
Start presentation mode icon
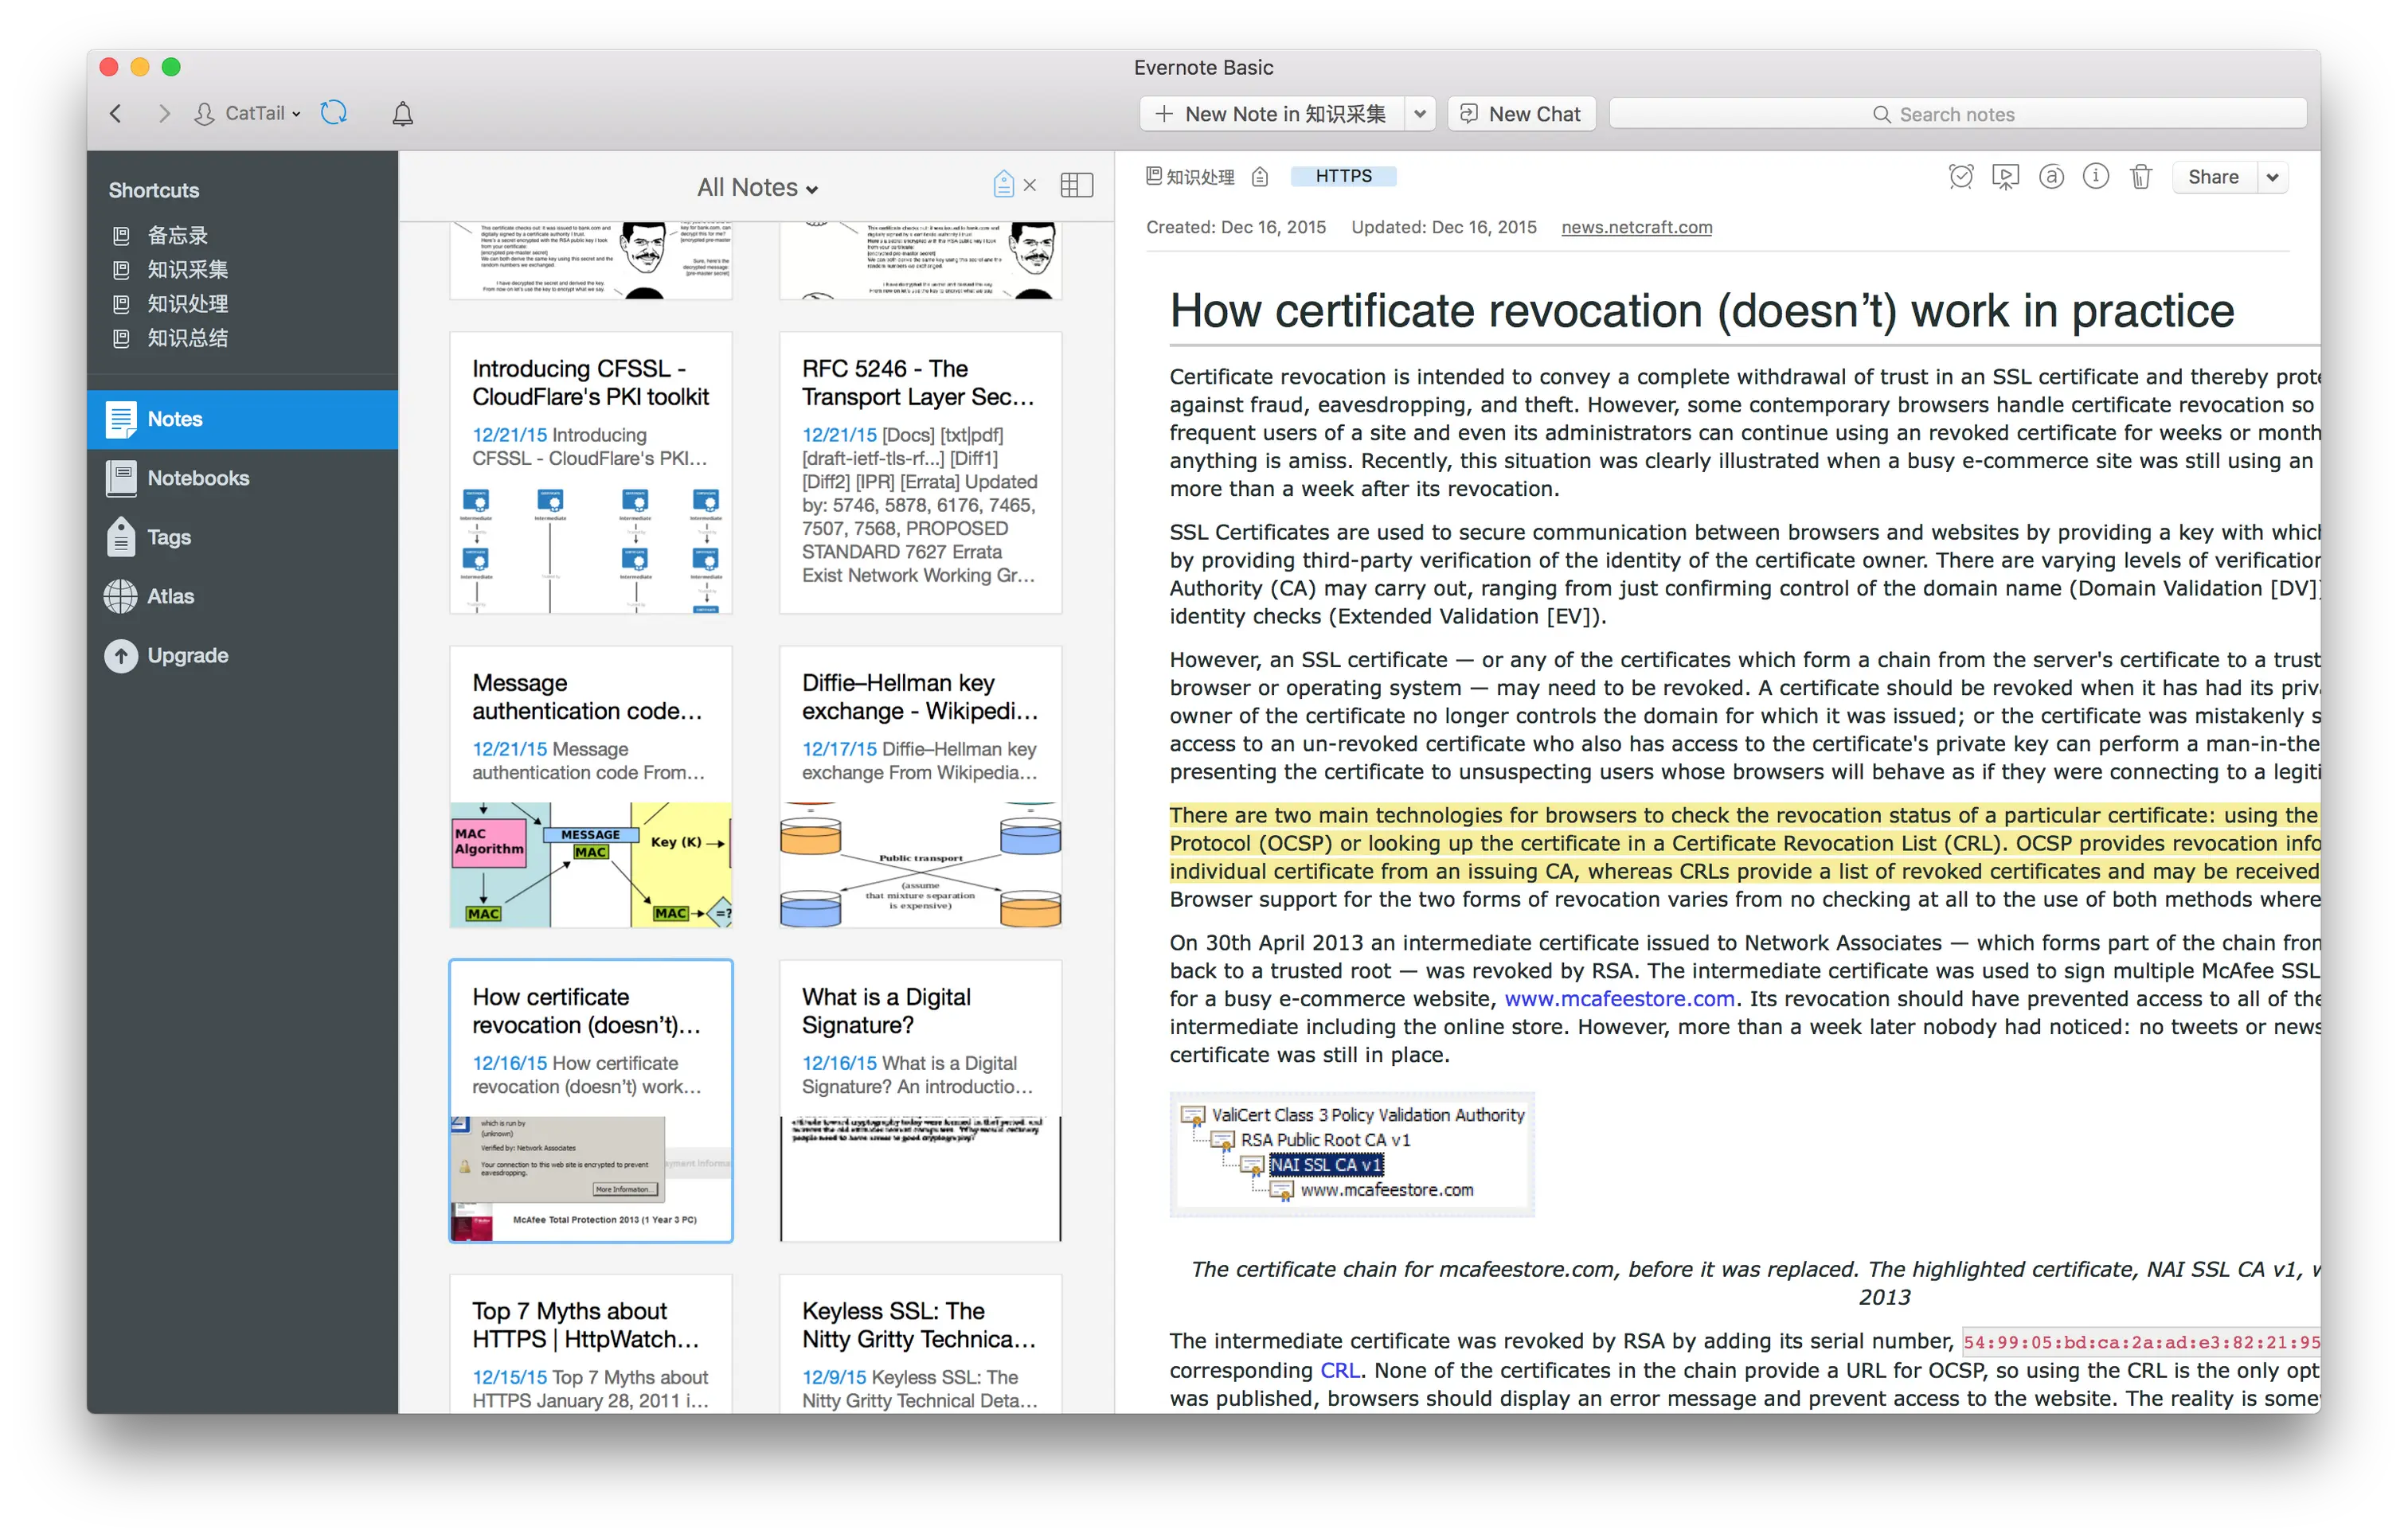pyautogui.click(x=2005, y=177)
